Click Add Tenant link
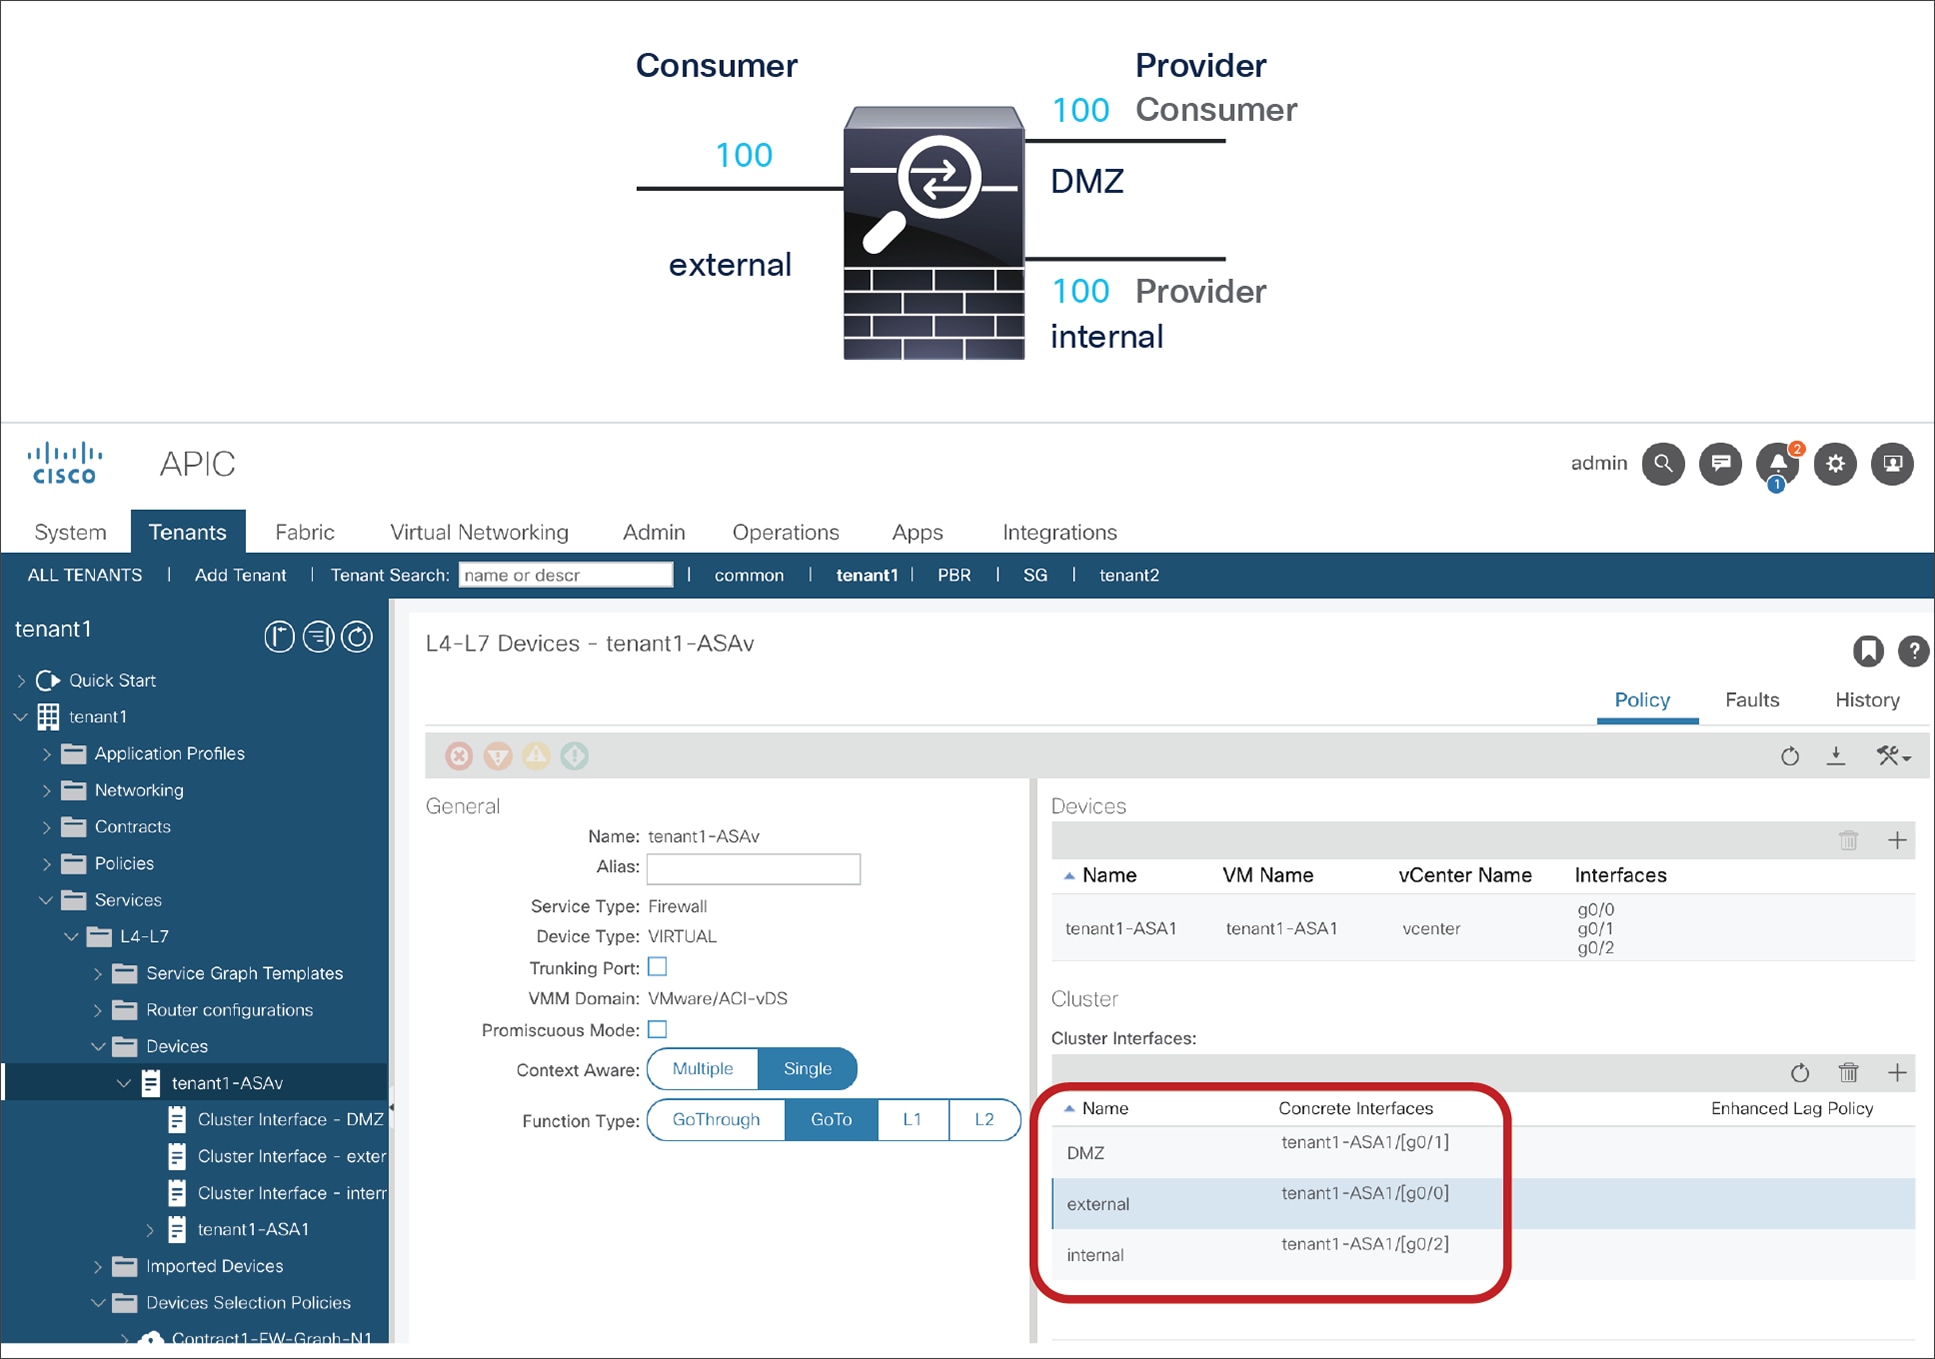Viewport: 1935px width, 1359px height. [240, 575]
